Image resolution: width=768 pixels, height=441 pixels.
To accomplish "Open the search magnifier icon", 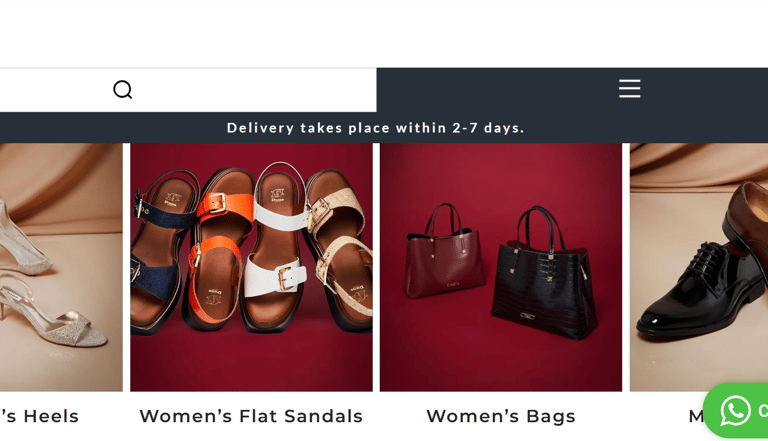I will pos(122,90).
